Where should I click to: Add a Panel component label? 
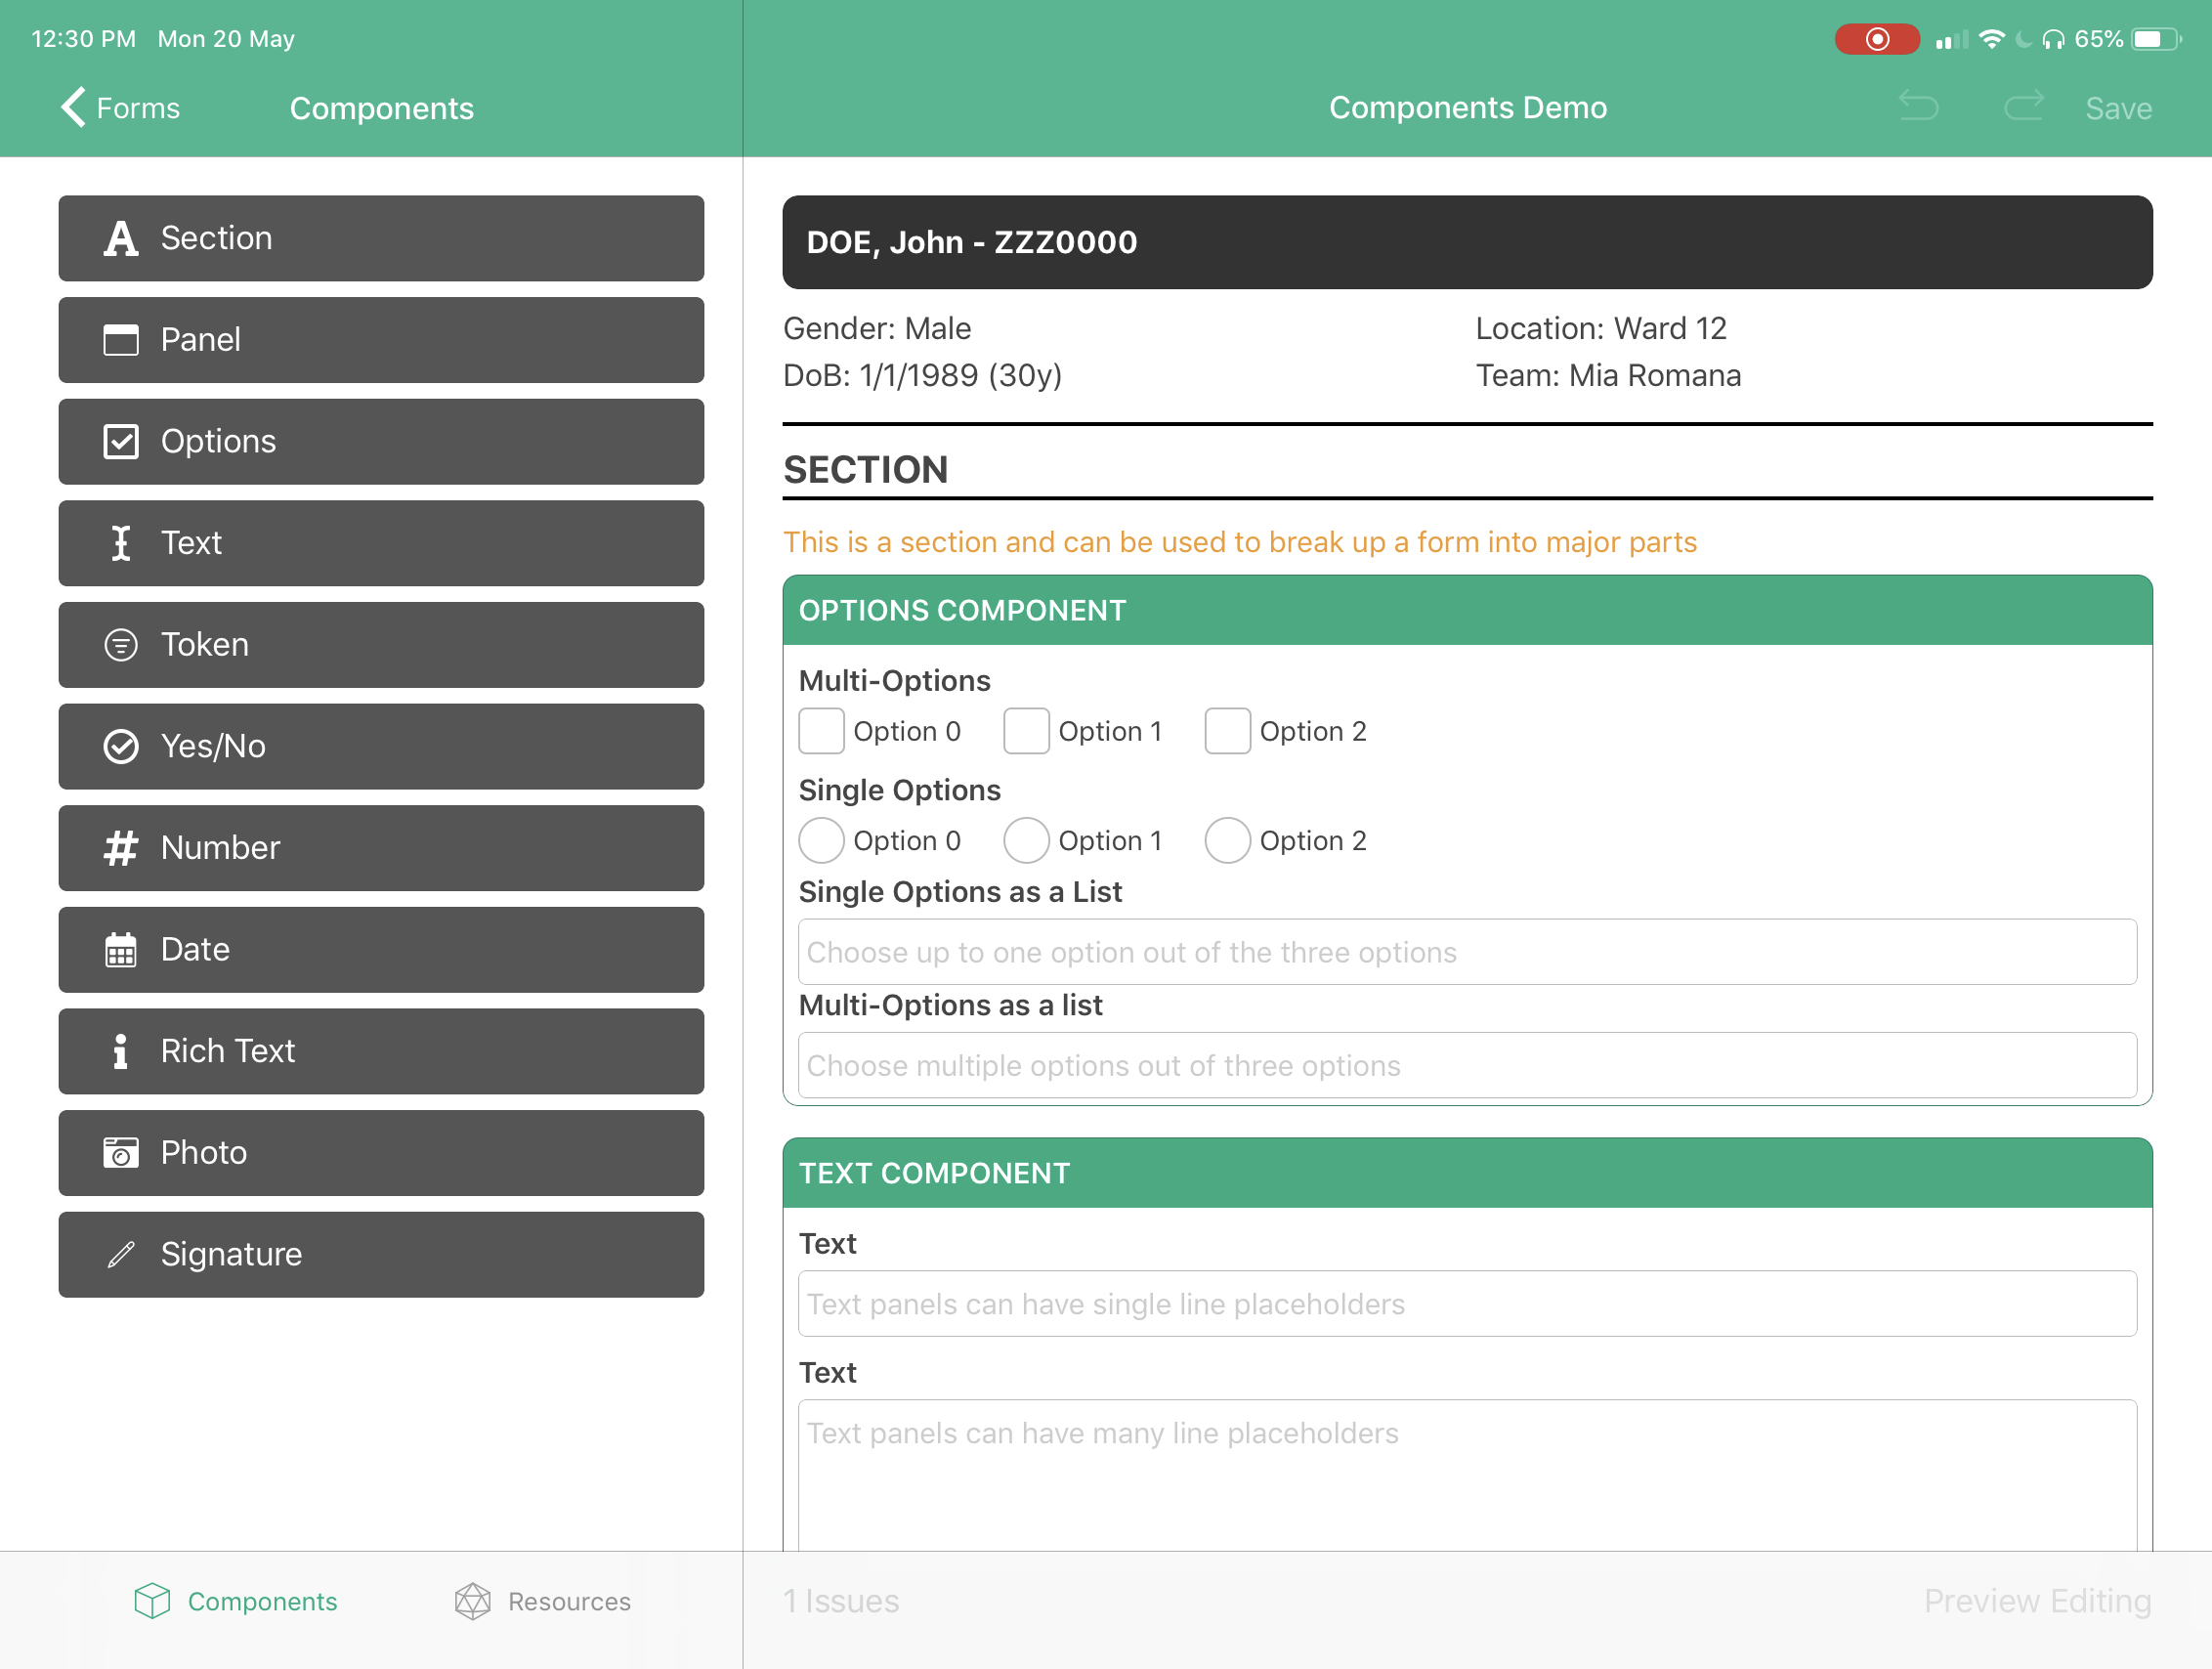pyautogui.click(x=201, y=340)
